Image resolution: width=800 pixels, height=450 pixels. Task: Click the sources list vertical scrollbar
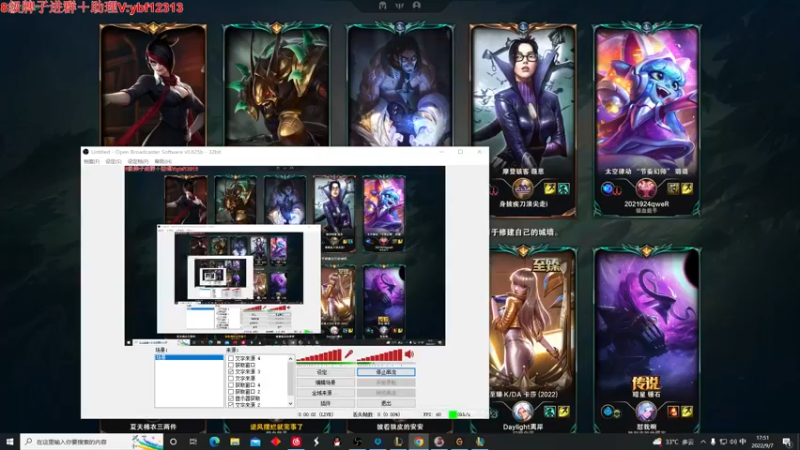click(291, 381)
